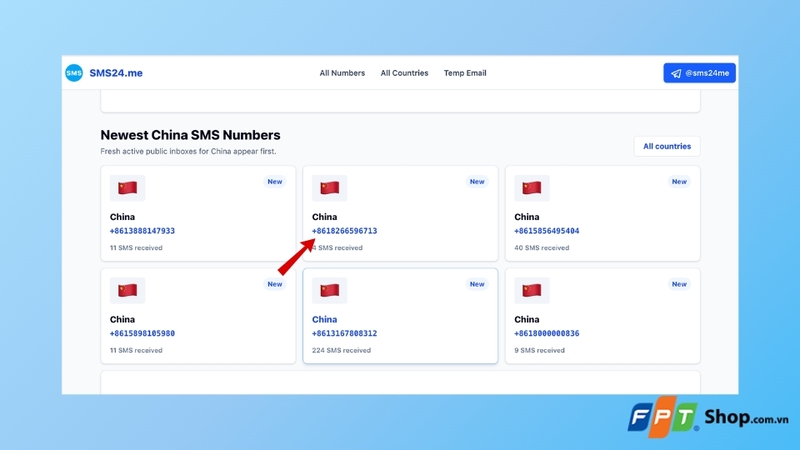800x450 pixels.
Task: Click New badge on +8618266596713 card
Action: click(477, 182)
